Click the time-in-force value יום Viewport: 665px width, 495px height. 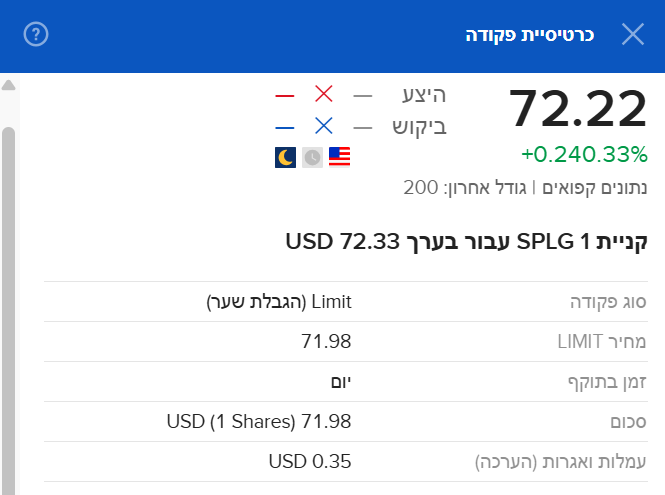[x=340, y=382]
